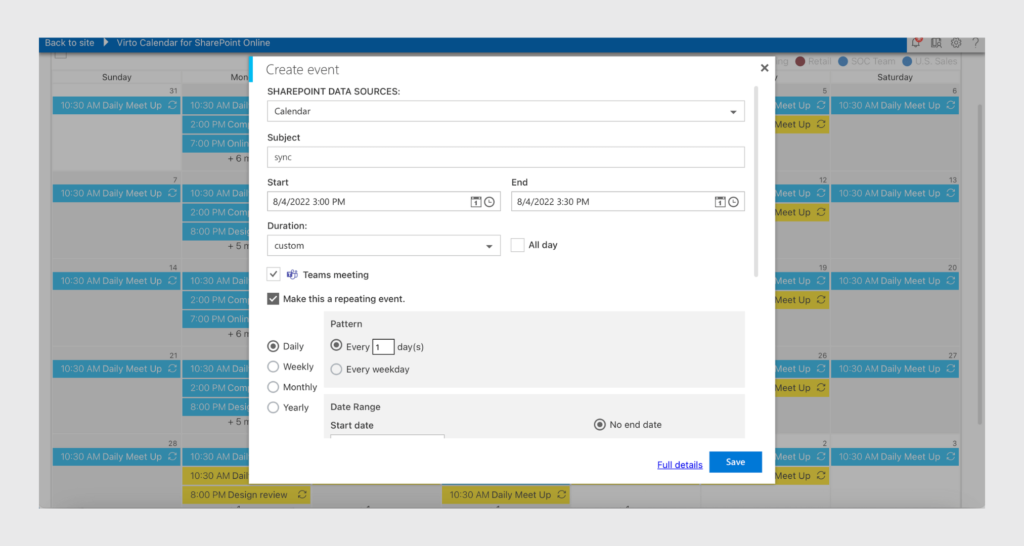
Task: Click the U.S. Sales blue legend dot
Action: tap(907, 61)
